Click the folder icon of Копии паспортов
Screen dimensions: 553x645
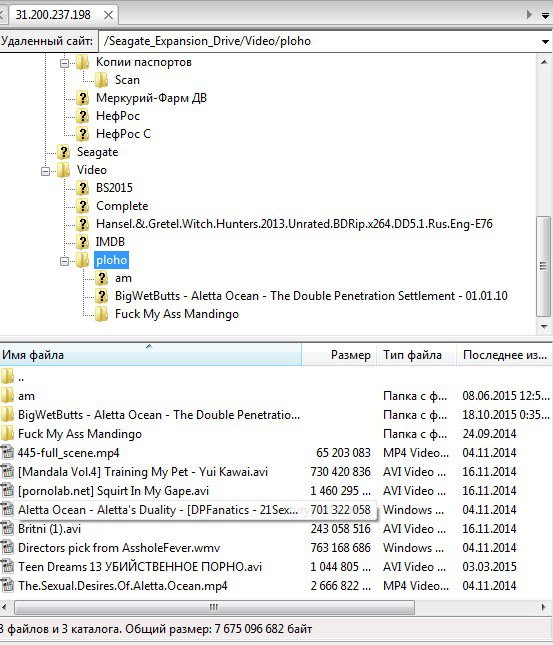[82, 63]
